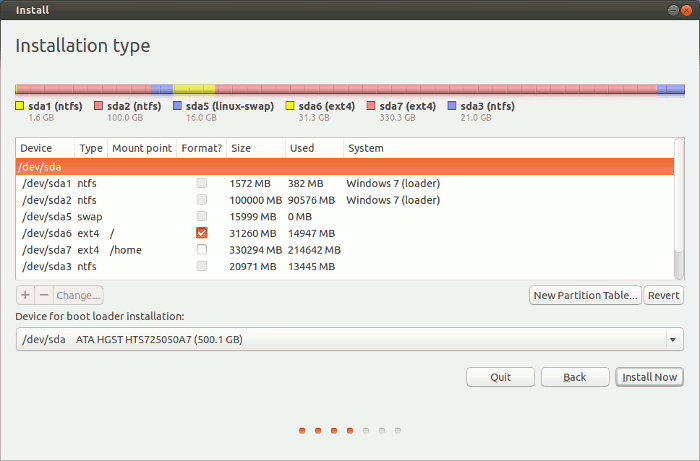Image resolution: width=700 pixels, height=461 pixels.
Task: Uncheck the format checkbox for /dev/sda6
Action: [x=202, y=233]
